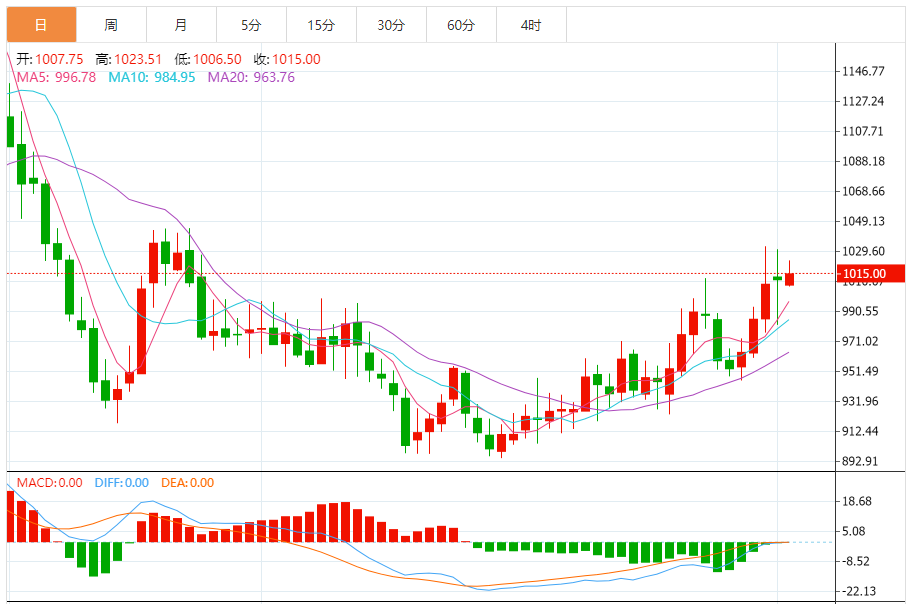Click the 931.96 price axis label
Screen dimensions: 910x604
pyautogui.click(x=861, y=401)
